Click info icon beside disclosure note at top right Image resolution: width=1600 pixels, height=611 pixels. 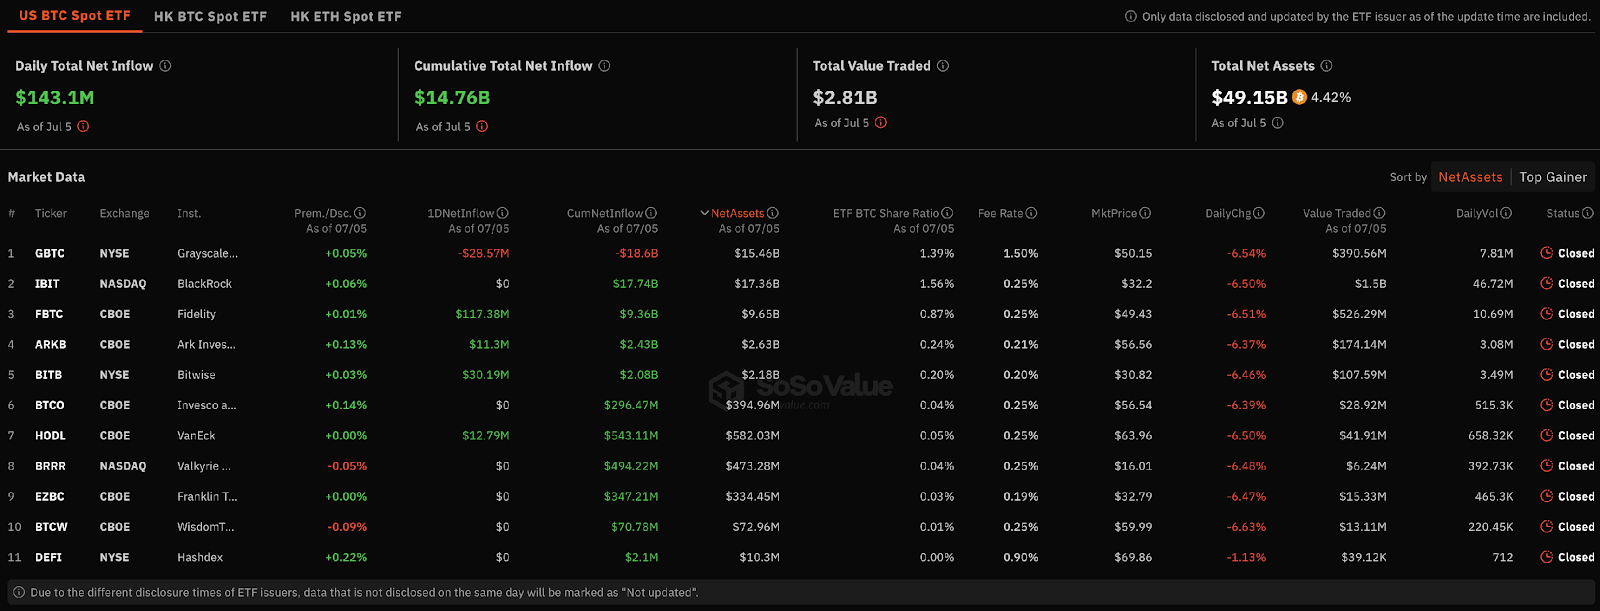1131,16
